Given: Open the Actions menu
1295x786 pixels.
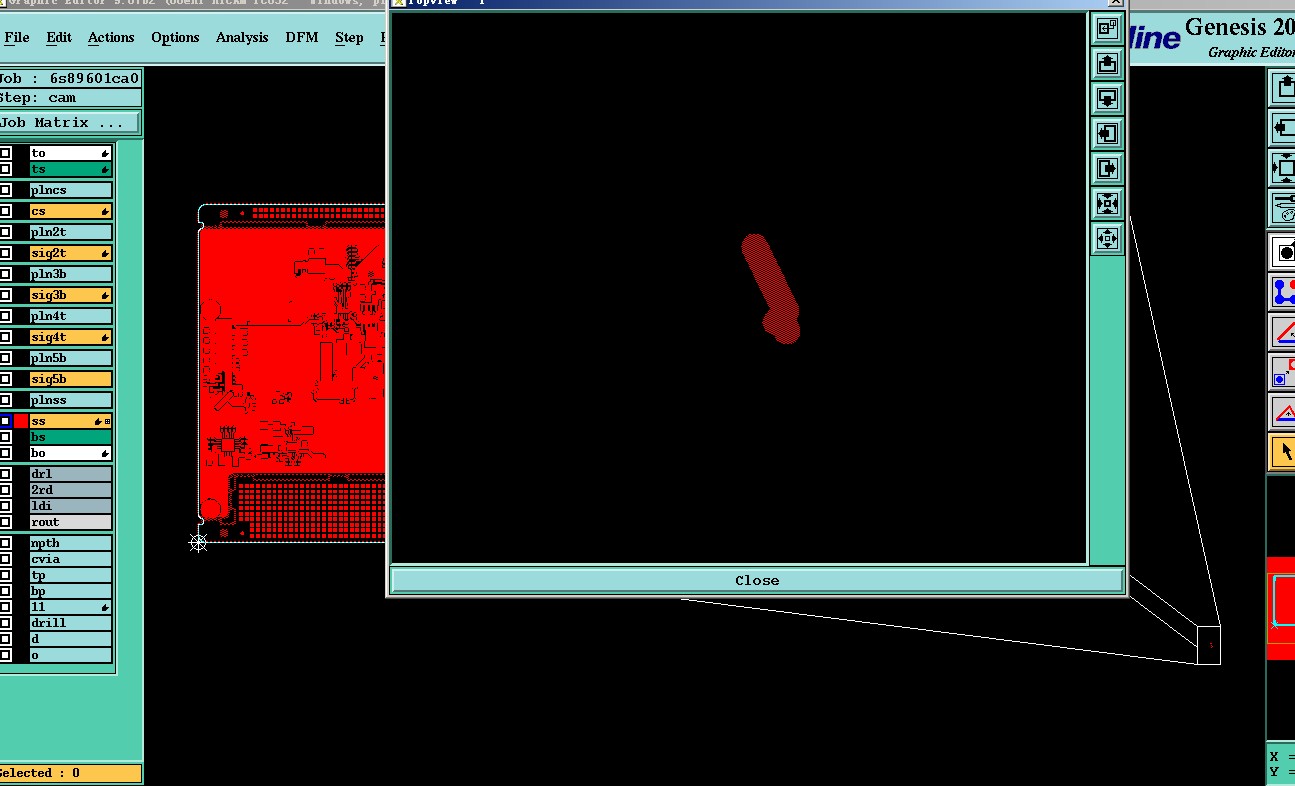Looking at the screenshot, I should [111, 37].
